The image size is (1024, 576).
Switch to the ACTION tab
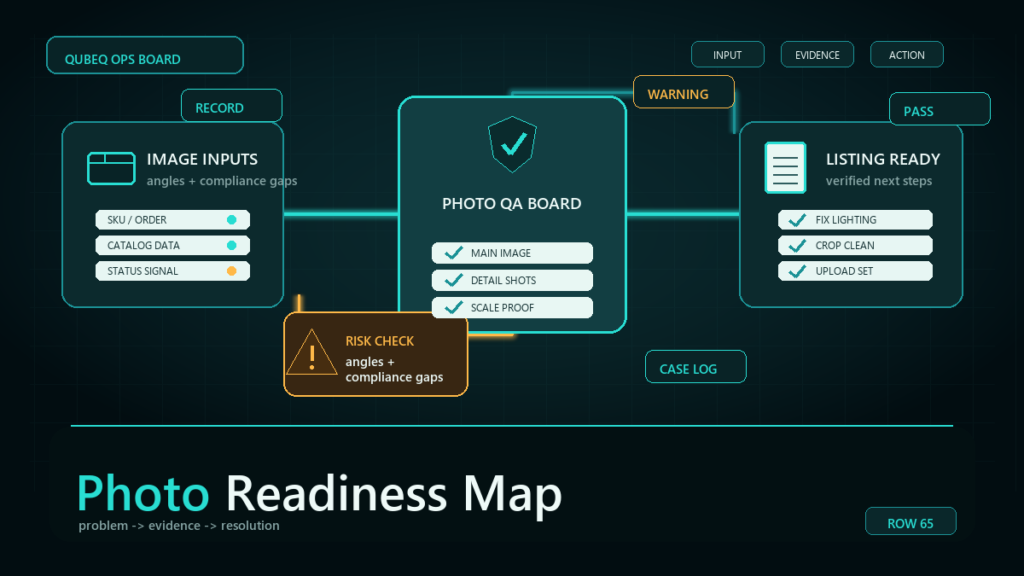906,55
